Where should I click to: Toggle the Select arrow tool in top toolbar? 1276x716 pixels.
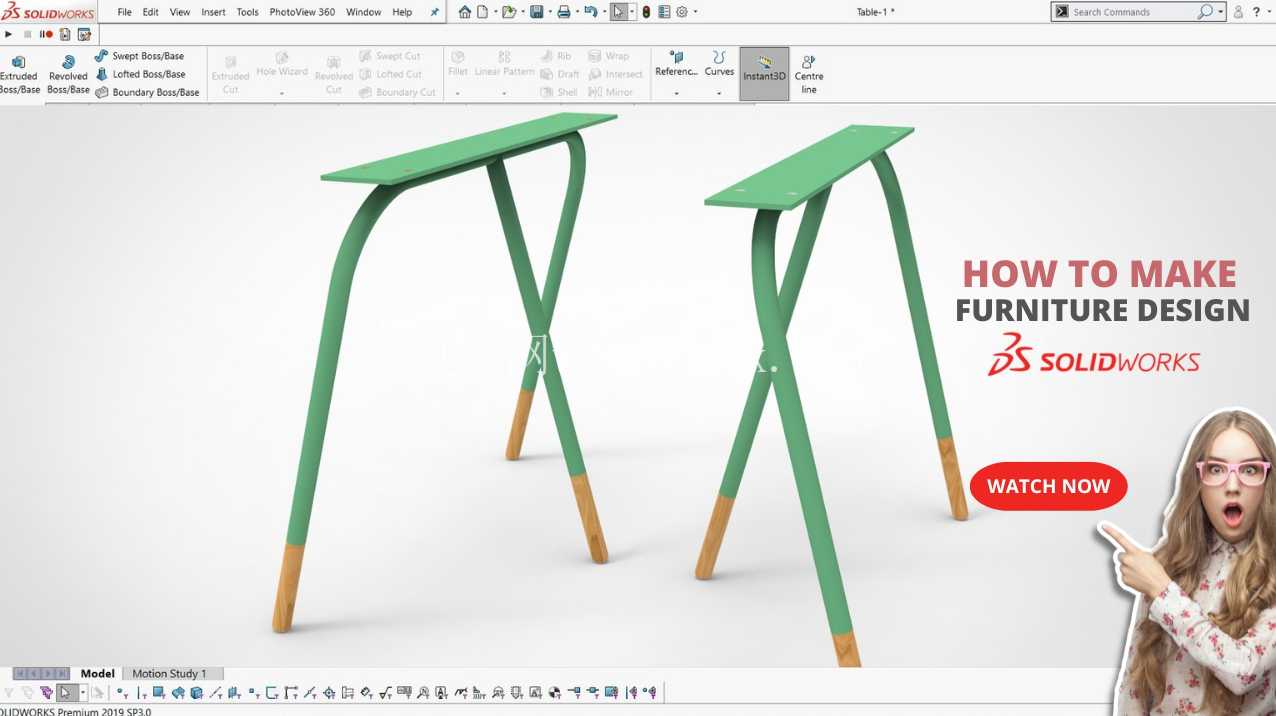click(619, 12)
